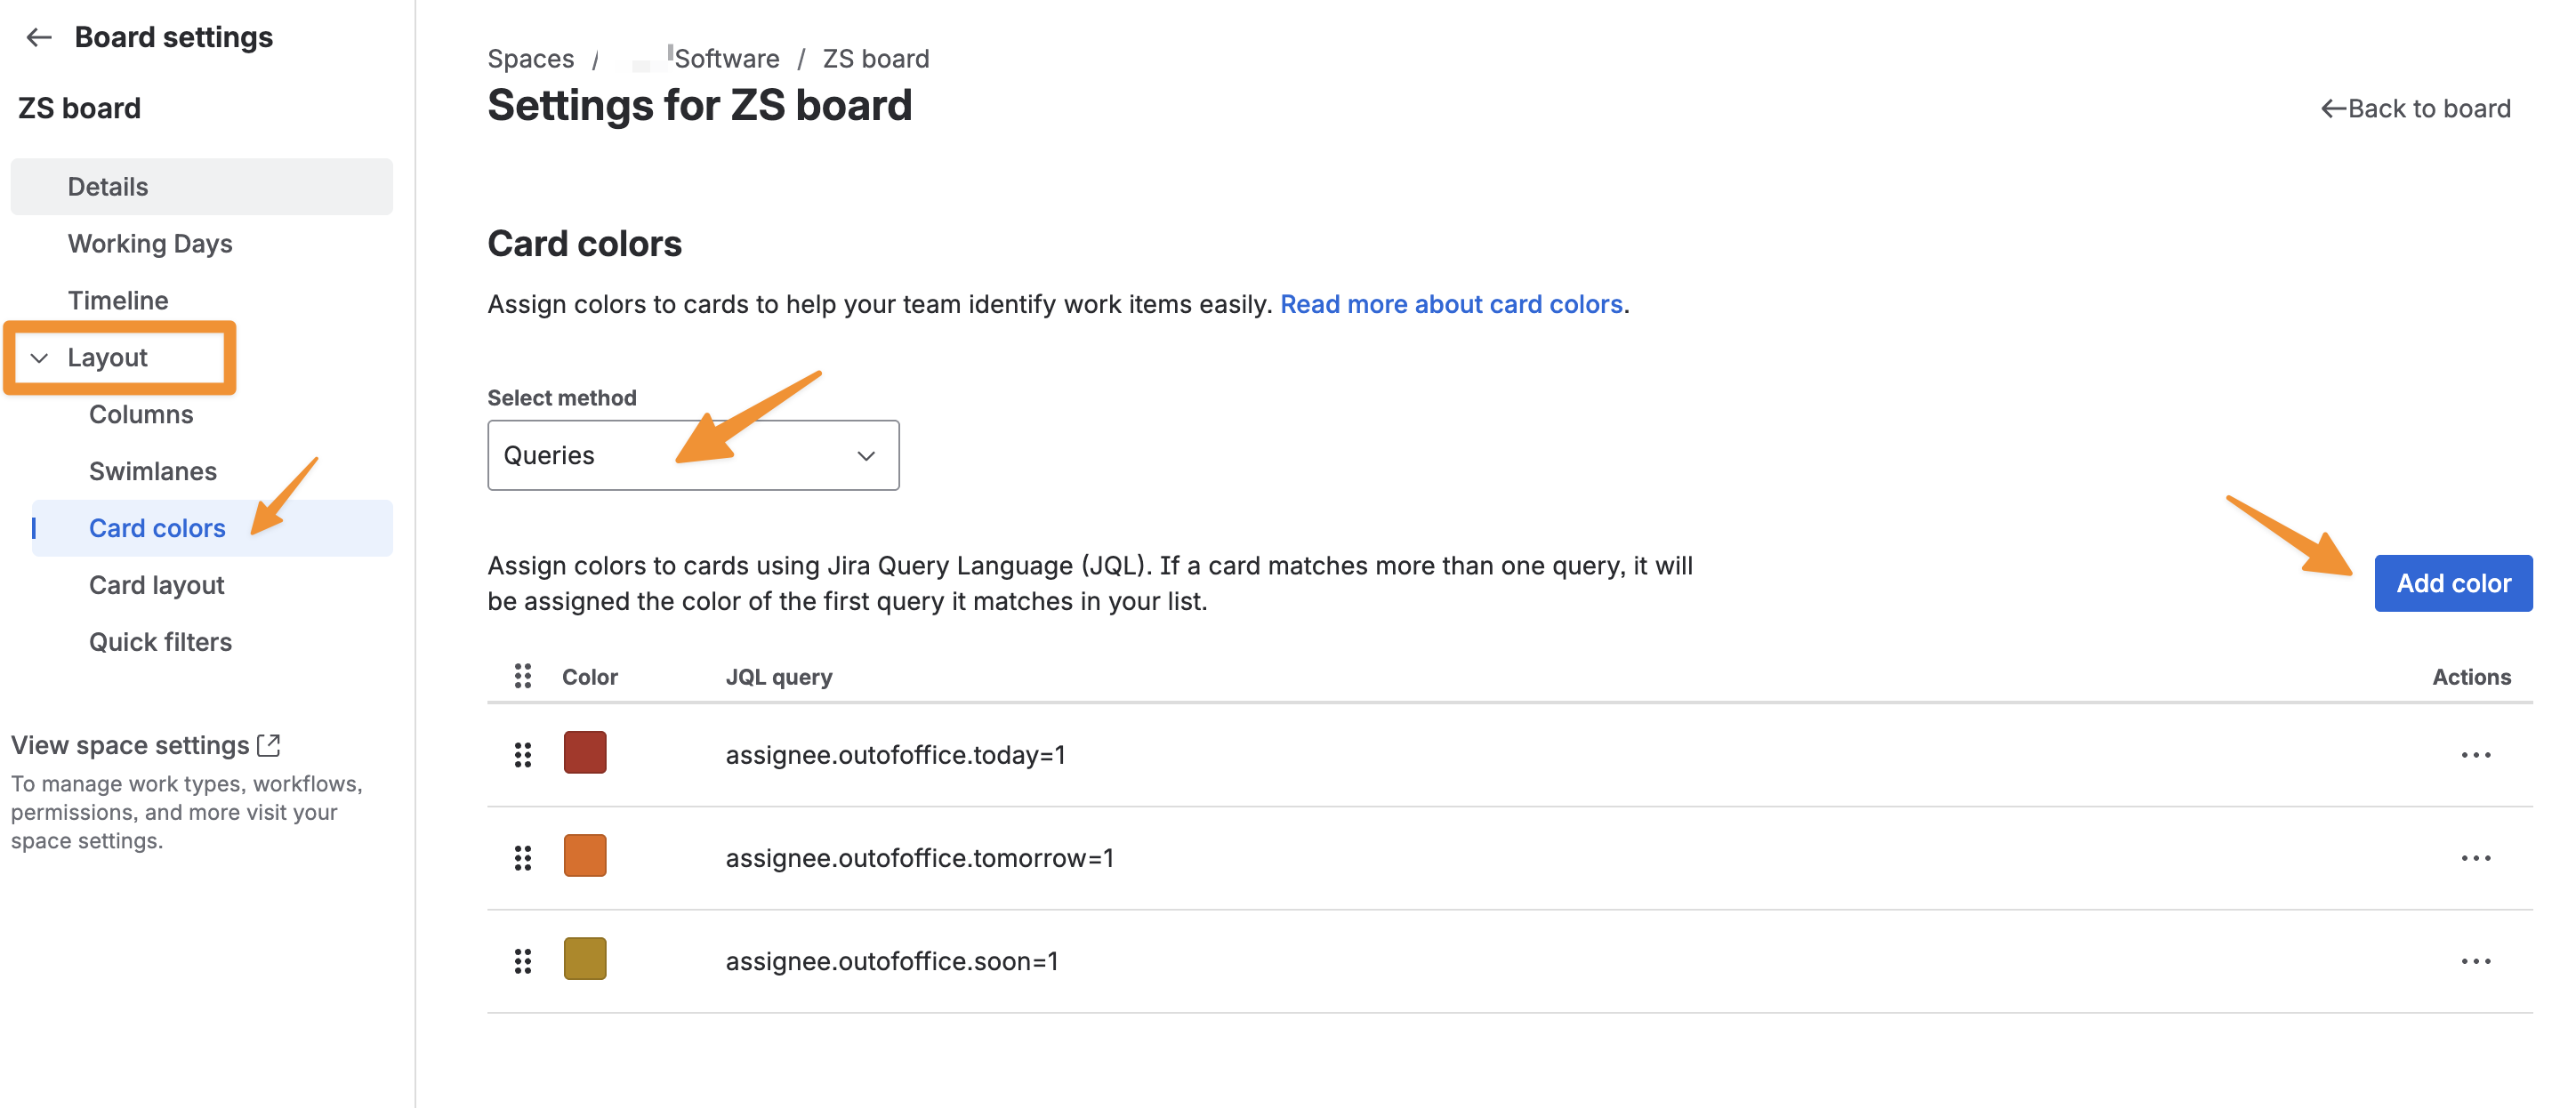2576x1108 pixels.
Task: Click the orange swatch for outofoffice.tomorrow
Action: (585, 856)
